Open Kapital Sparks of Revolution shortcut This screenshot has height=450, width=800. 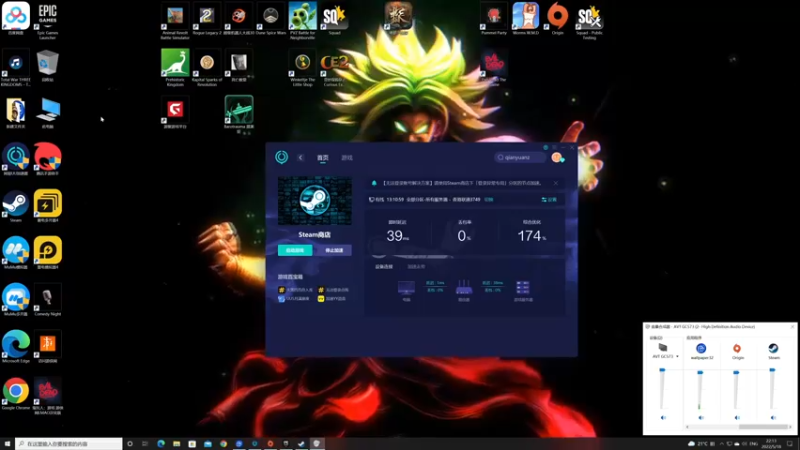[x=207, y=67]
